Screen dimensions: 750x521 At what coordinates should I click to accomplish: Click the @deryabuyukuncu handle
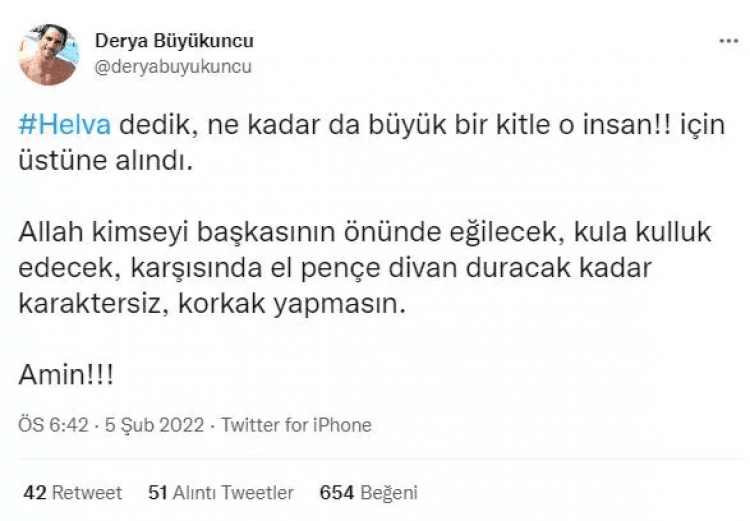pos(172,67)
